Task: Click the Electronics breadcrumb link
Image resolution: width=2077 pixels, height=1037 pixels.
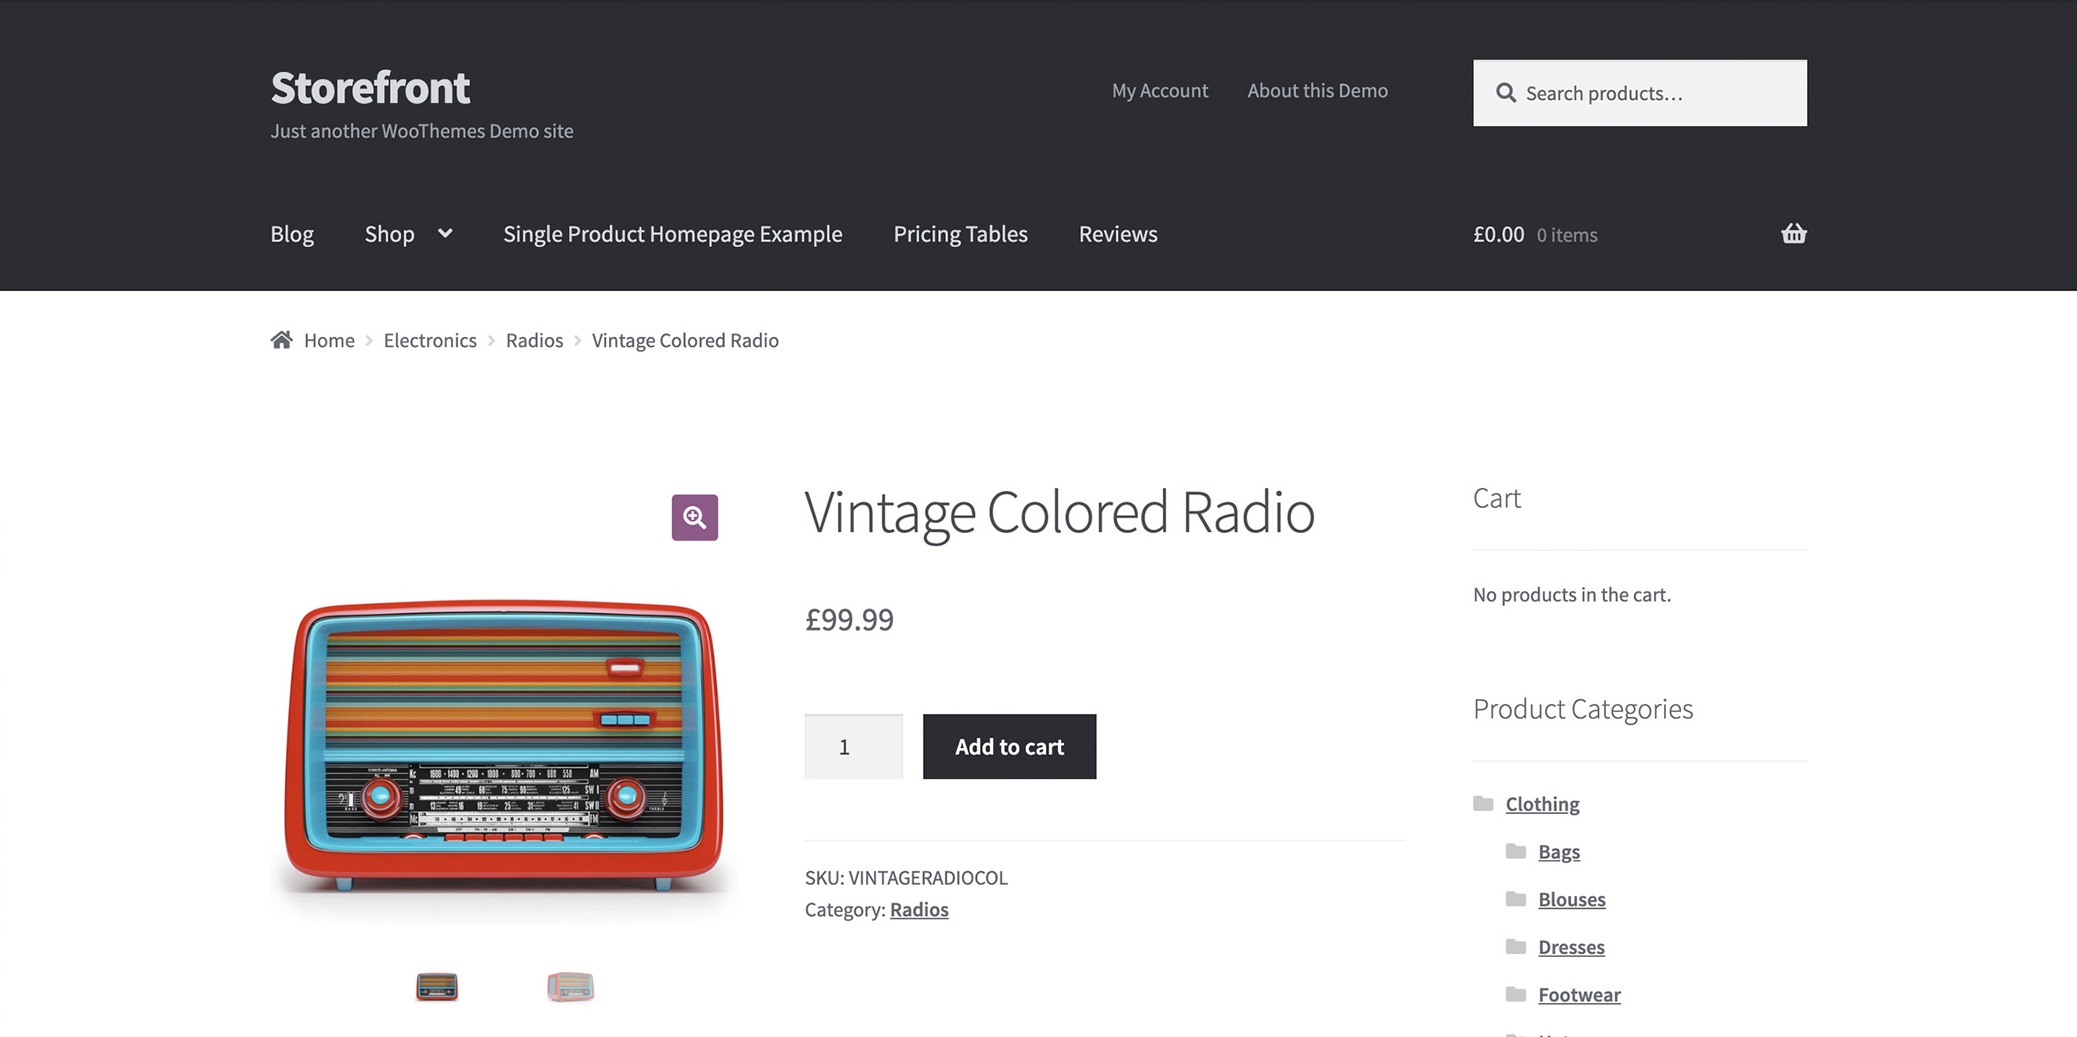Action: pos(430,340)
